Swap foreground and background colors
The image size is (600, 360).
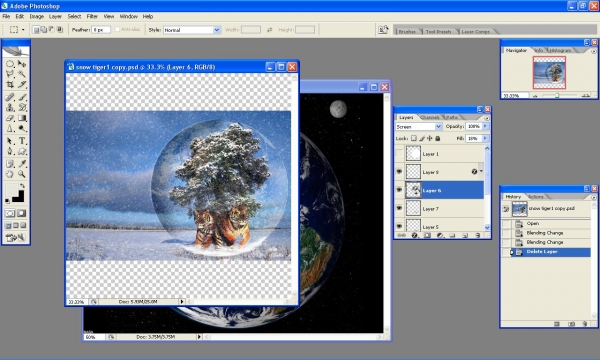22,186
